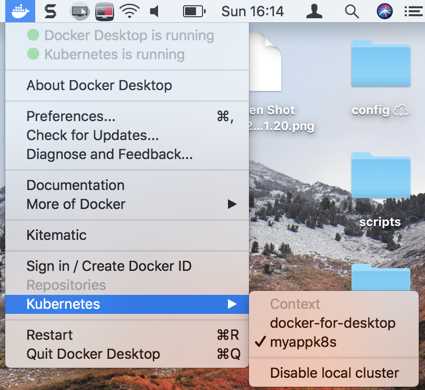This screenshot has width=425, height=390.
Task: Open Notification Center list icon
Action: [413, 11]
